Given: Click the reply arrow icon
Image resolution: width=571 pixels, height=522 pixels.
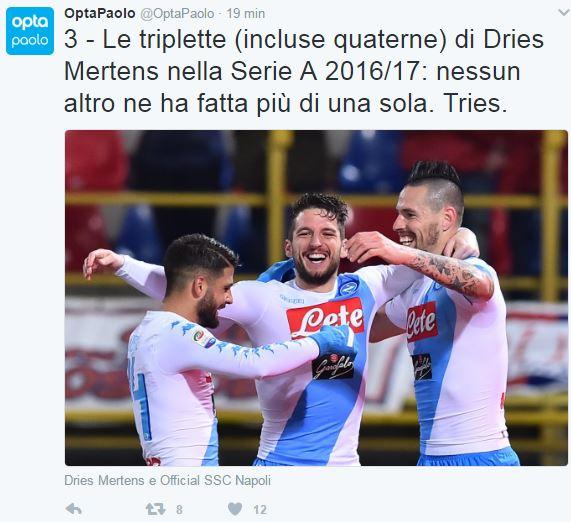Looking at the screenshot, I should (74, 509).
